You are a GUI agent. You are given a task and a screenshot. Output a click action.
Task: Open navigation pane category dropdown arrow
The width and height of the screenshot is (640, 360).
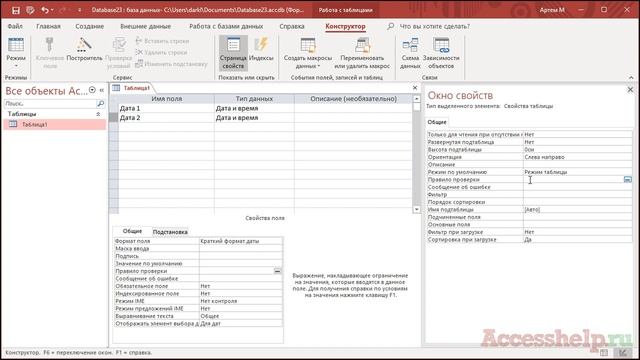[92, 90]
